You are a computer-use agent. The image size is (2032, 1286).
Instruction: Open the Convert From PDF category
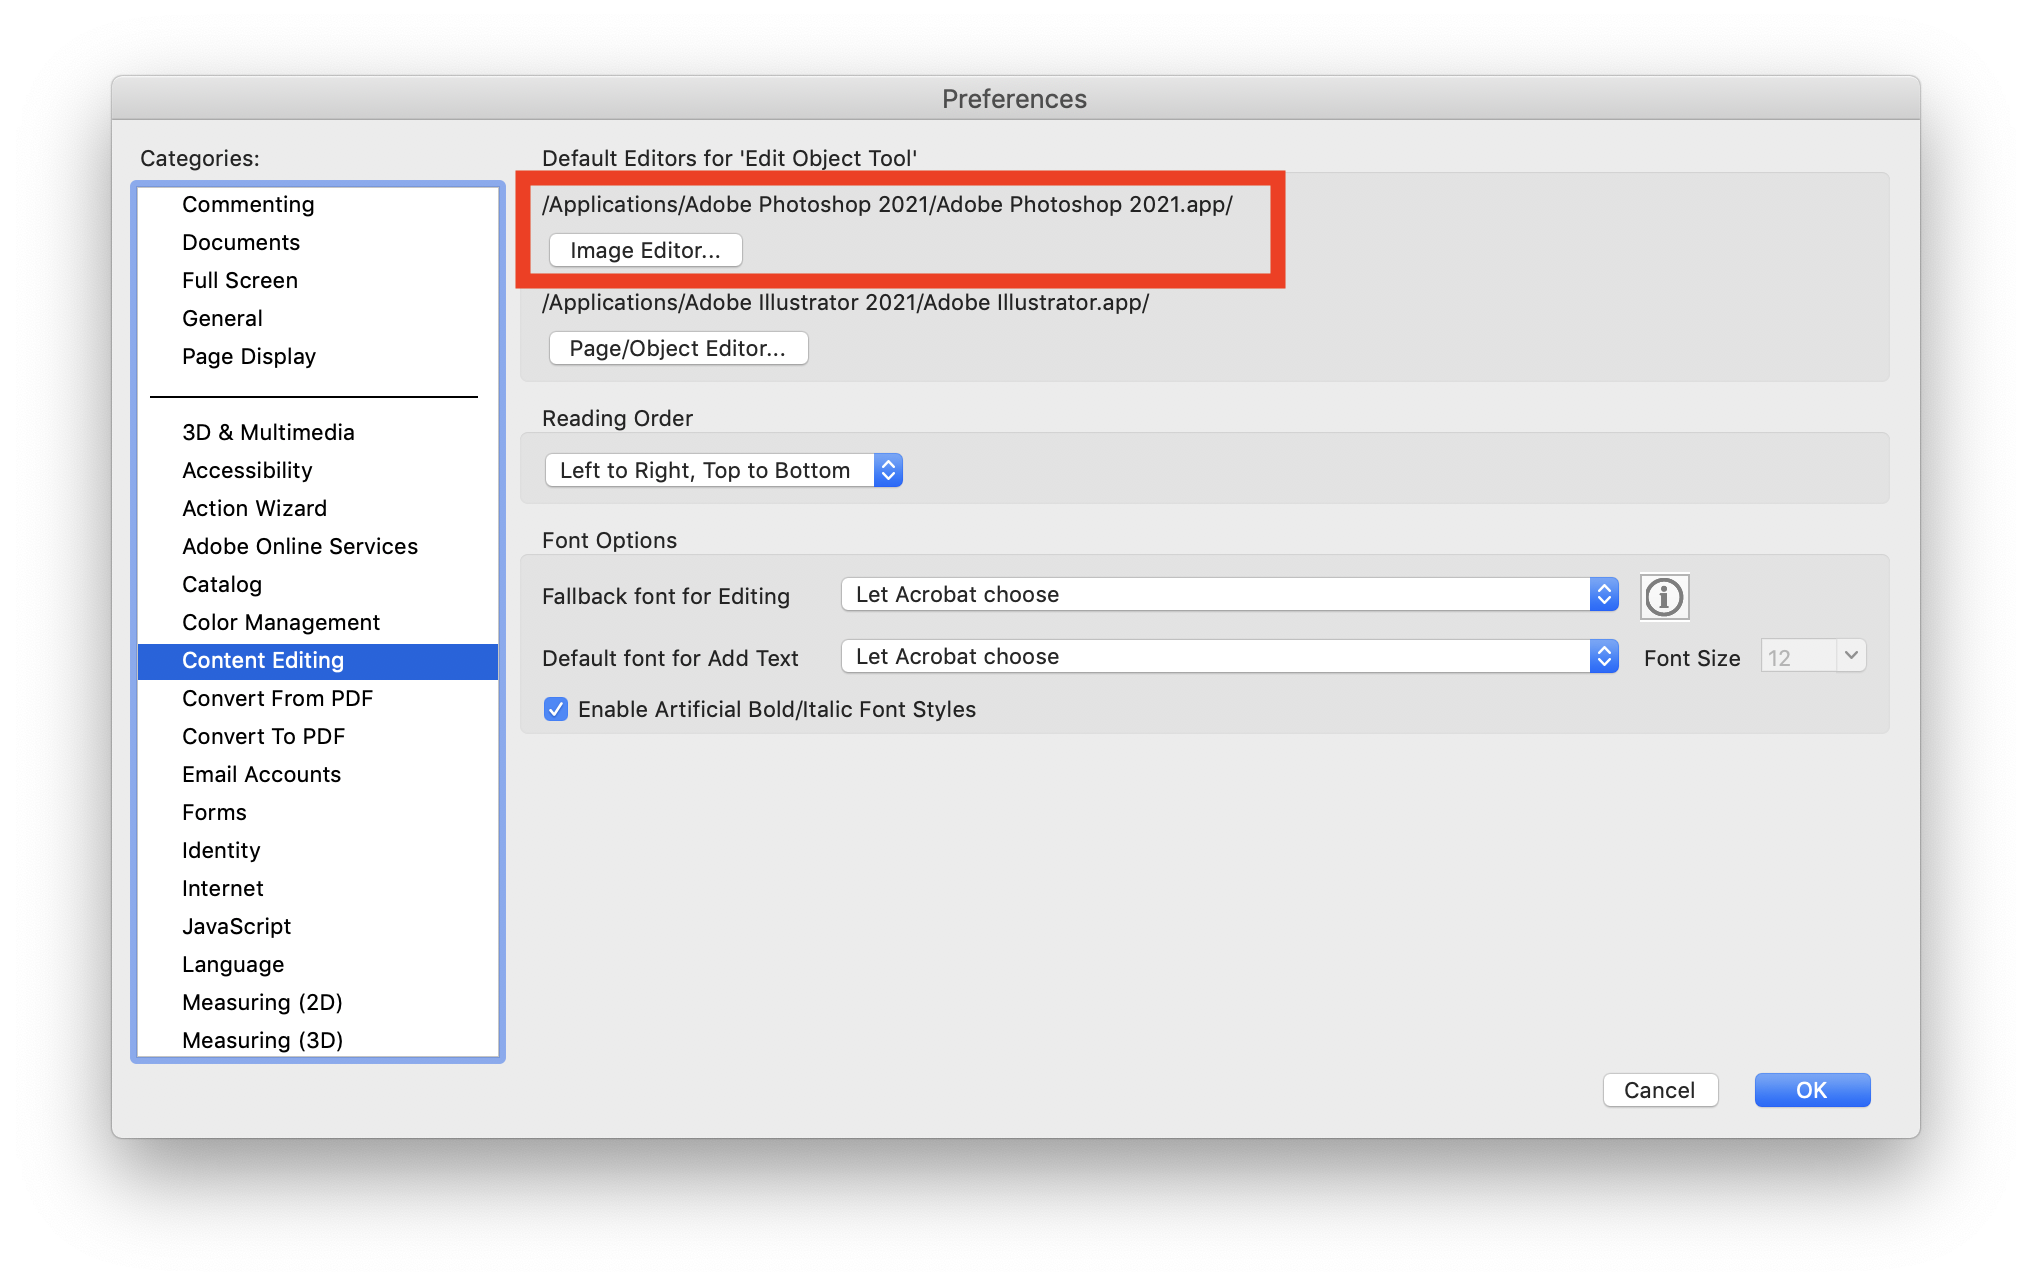point(277,698)
